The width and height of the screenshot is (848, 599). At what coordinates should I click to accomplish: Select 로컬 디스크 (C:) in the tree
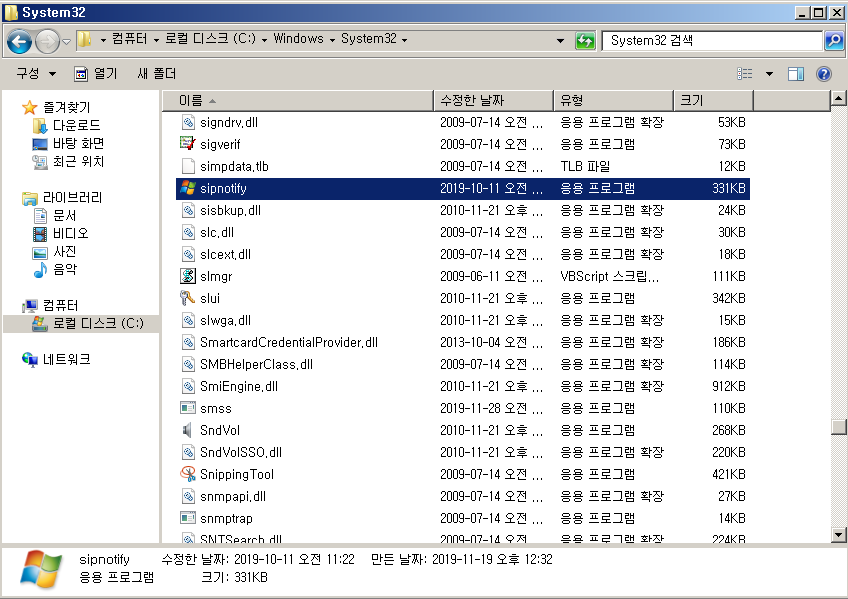coord(98,323)
